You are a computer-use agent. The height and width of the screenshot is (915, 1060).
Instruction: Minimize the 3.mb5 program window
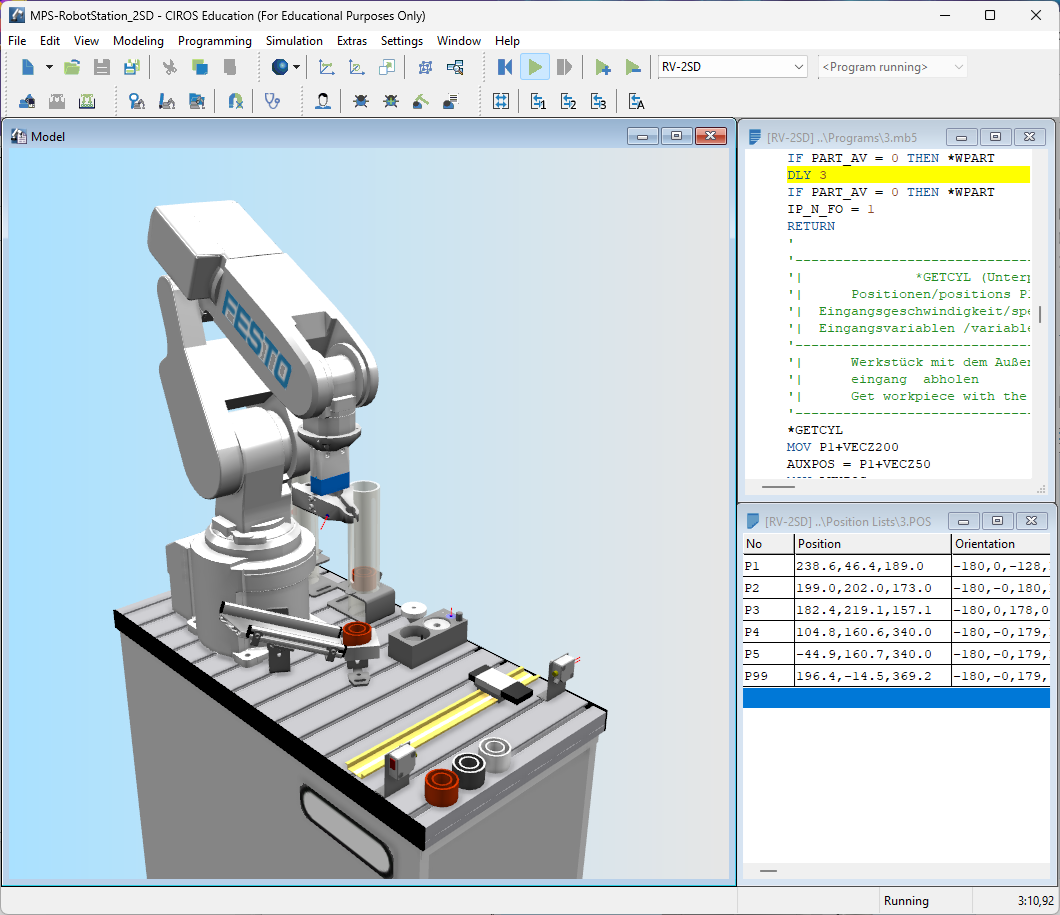[x=961, y=137]
